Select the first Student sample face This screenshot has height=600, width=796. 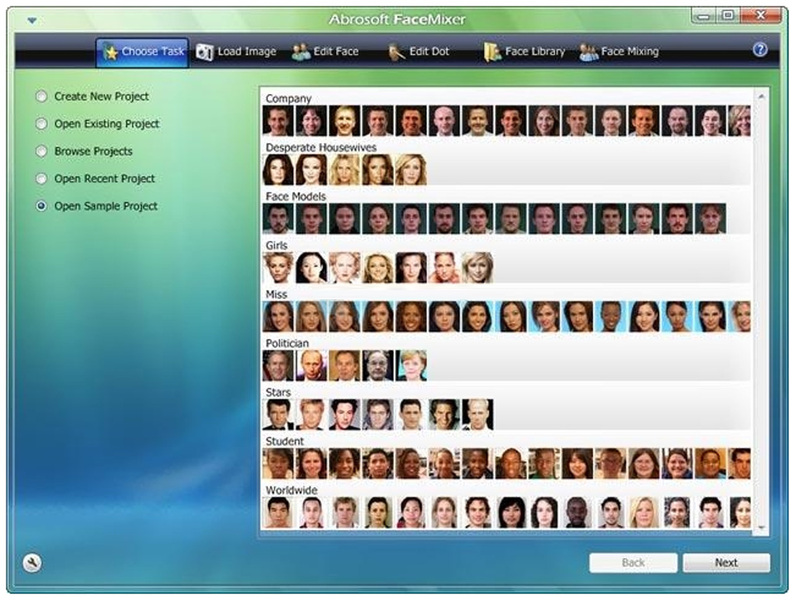coord(278,463)
